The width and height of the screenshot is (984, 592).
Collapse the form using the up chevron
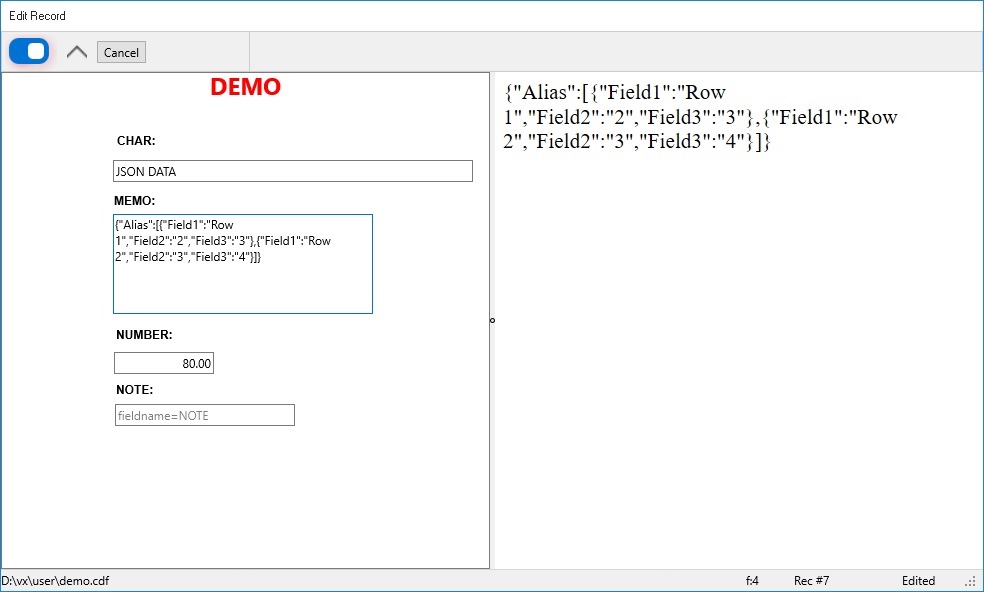75,50
